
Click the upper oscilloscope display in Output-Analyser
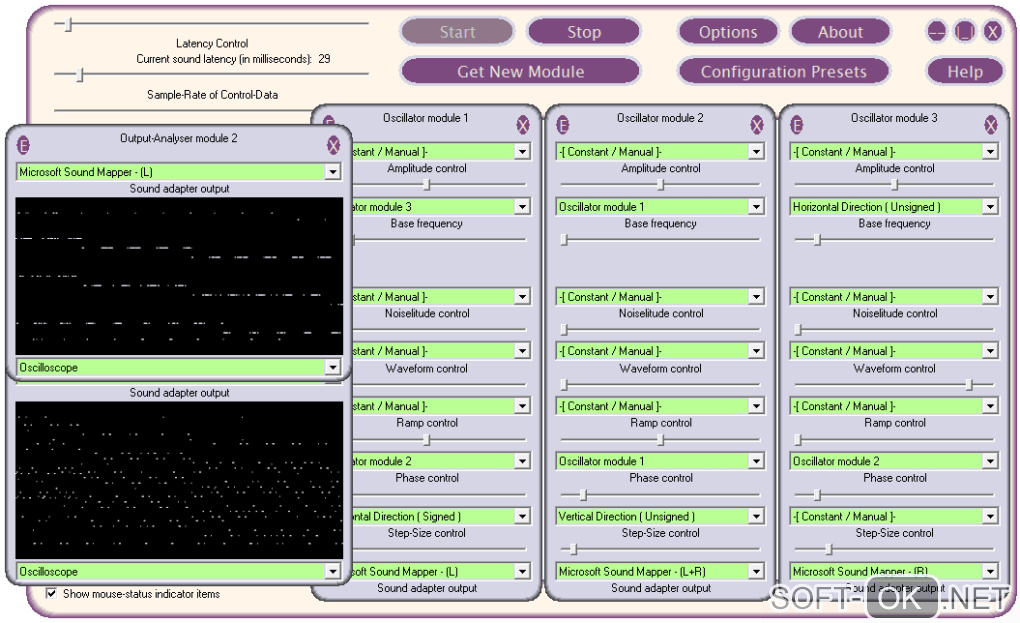pos(179,276)
